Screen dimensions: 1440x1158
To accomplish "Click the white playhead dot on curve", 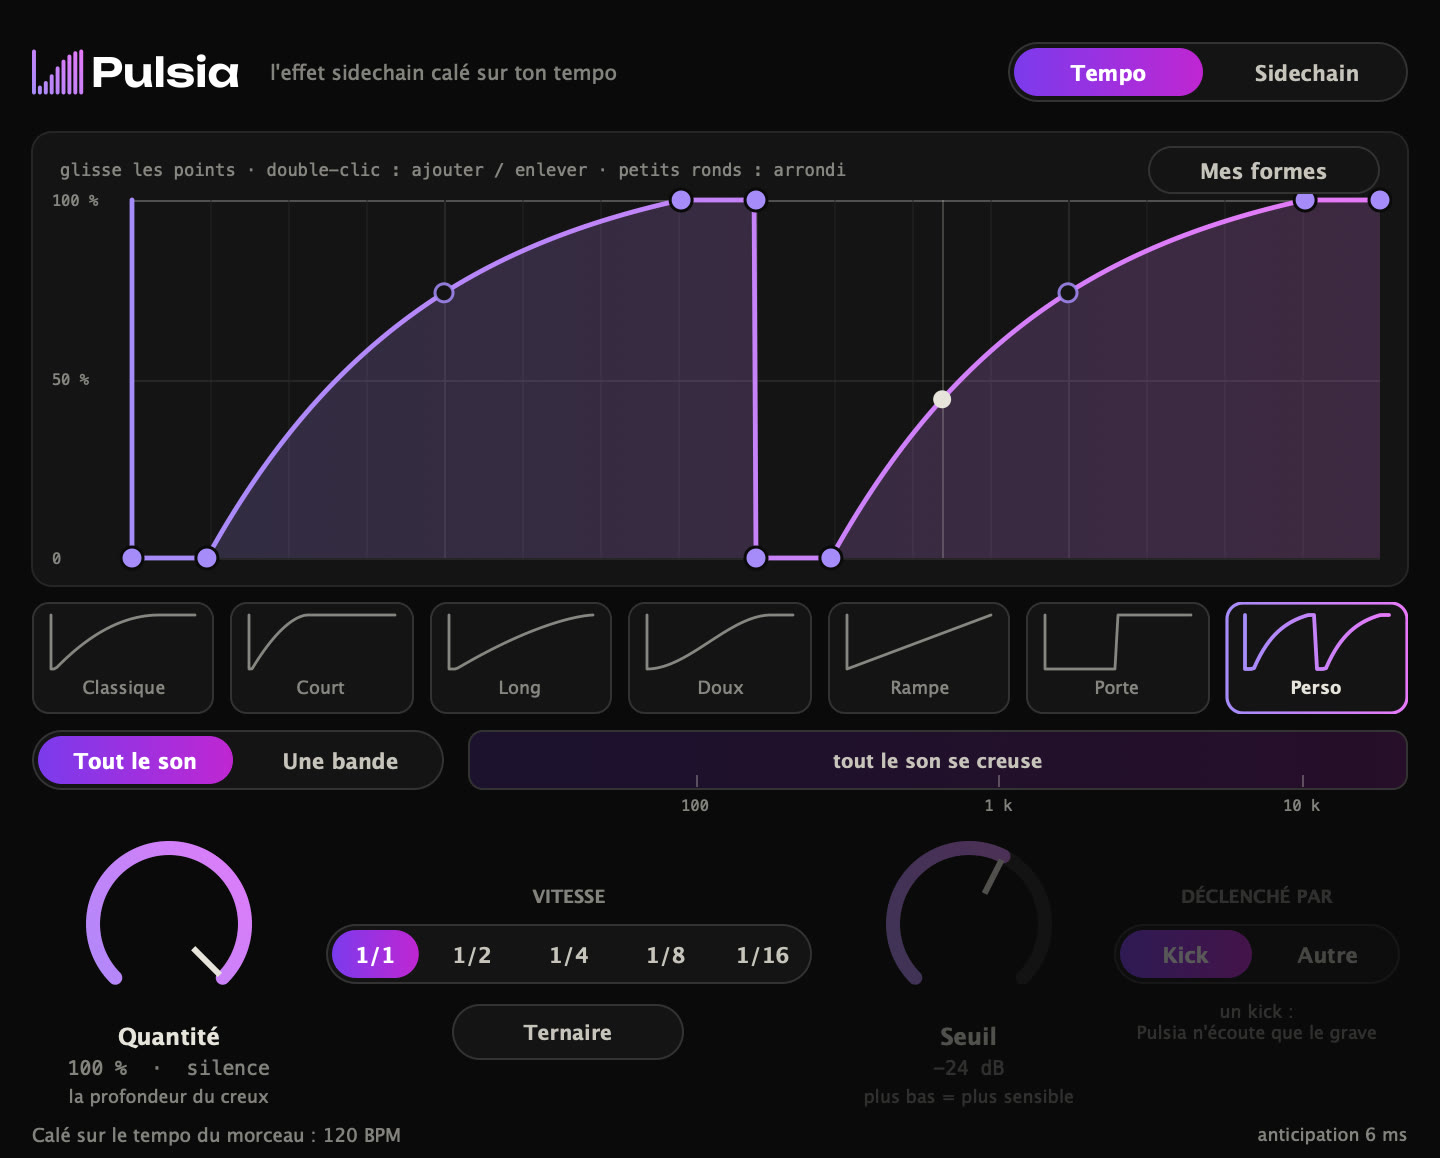I will [942, 399].
